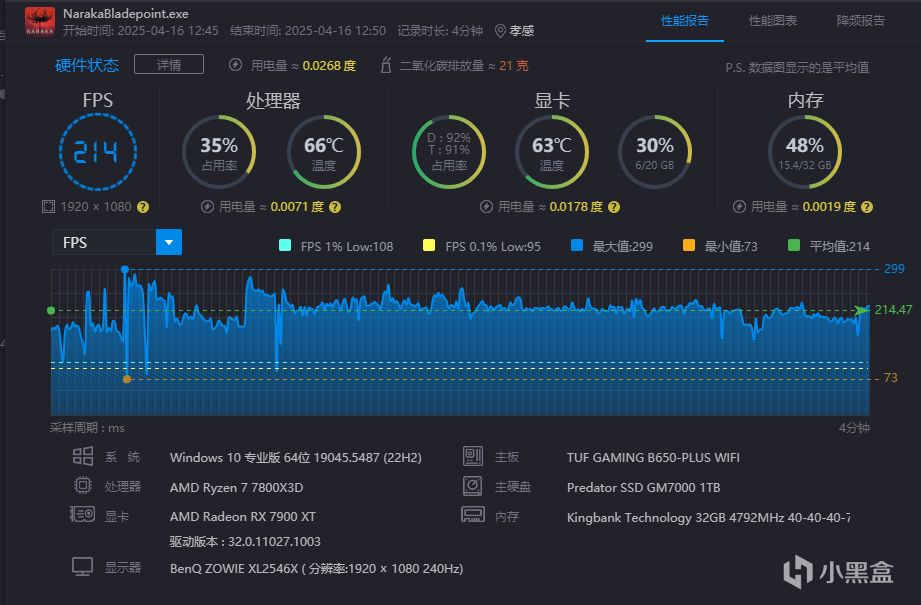Select Predator SSD GM7000 1TB text
Image resolution: width=921 pixels, height=605 pixels.
coord(643,488)
